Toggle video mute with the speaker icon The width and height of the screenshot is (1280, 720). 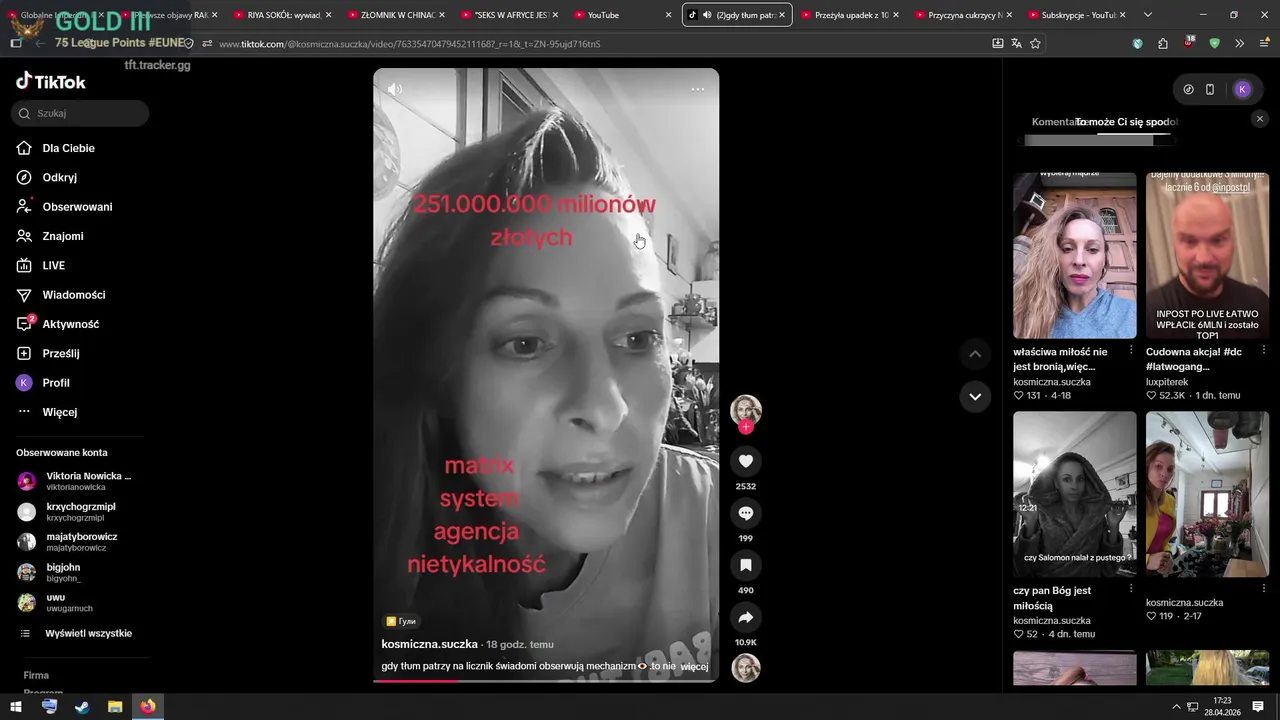(395, 89)
